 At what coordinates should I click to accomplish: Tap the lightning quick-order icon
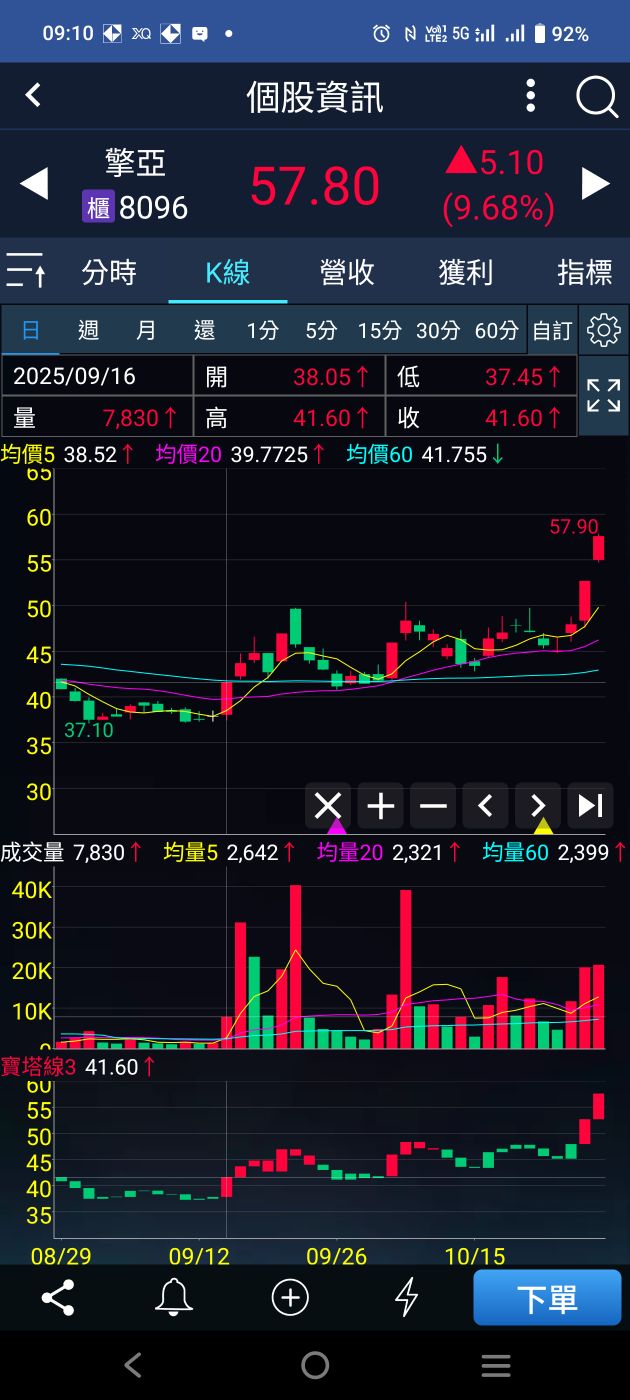coord(406,1298)
